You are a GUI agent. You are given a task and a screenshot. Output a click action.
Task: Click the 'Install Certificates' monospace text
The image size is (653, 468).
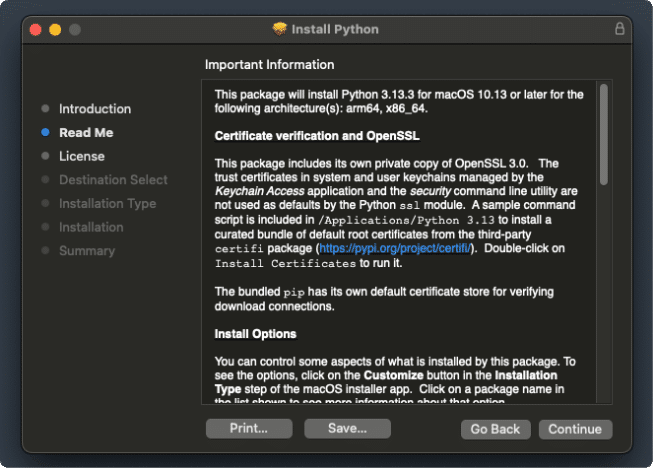point(285,264)
